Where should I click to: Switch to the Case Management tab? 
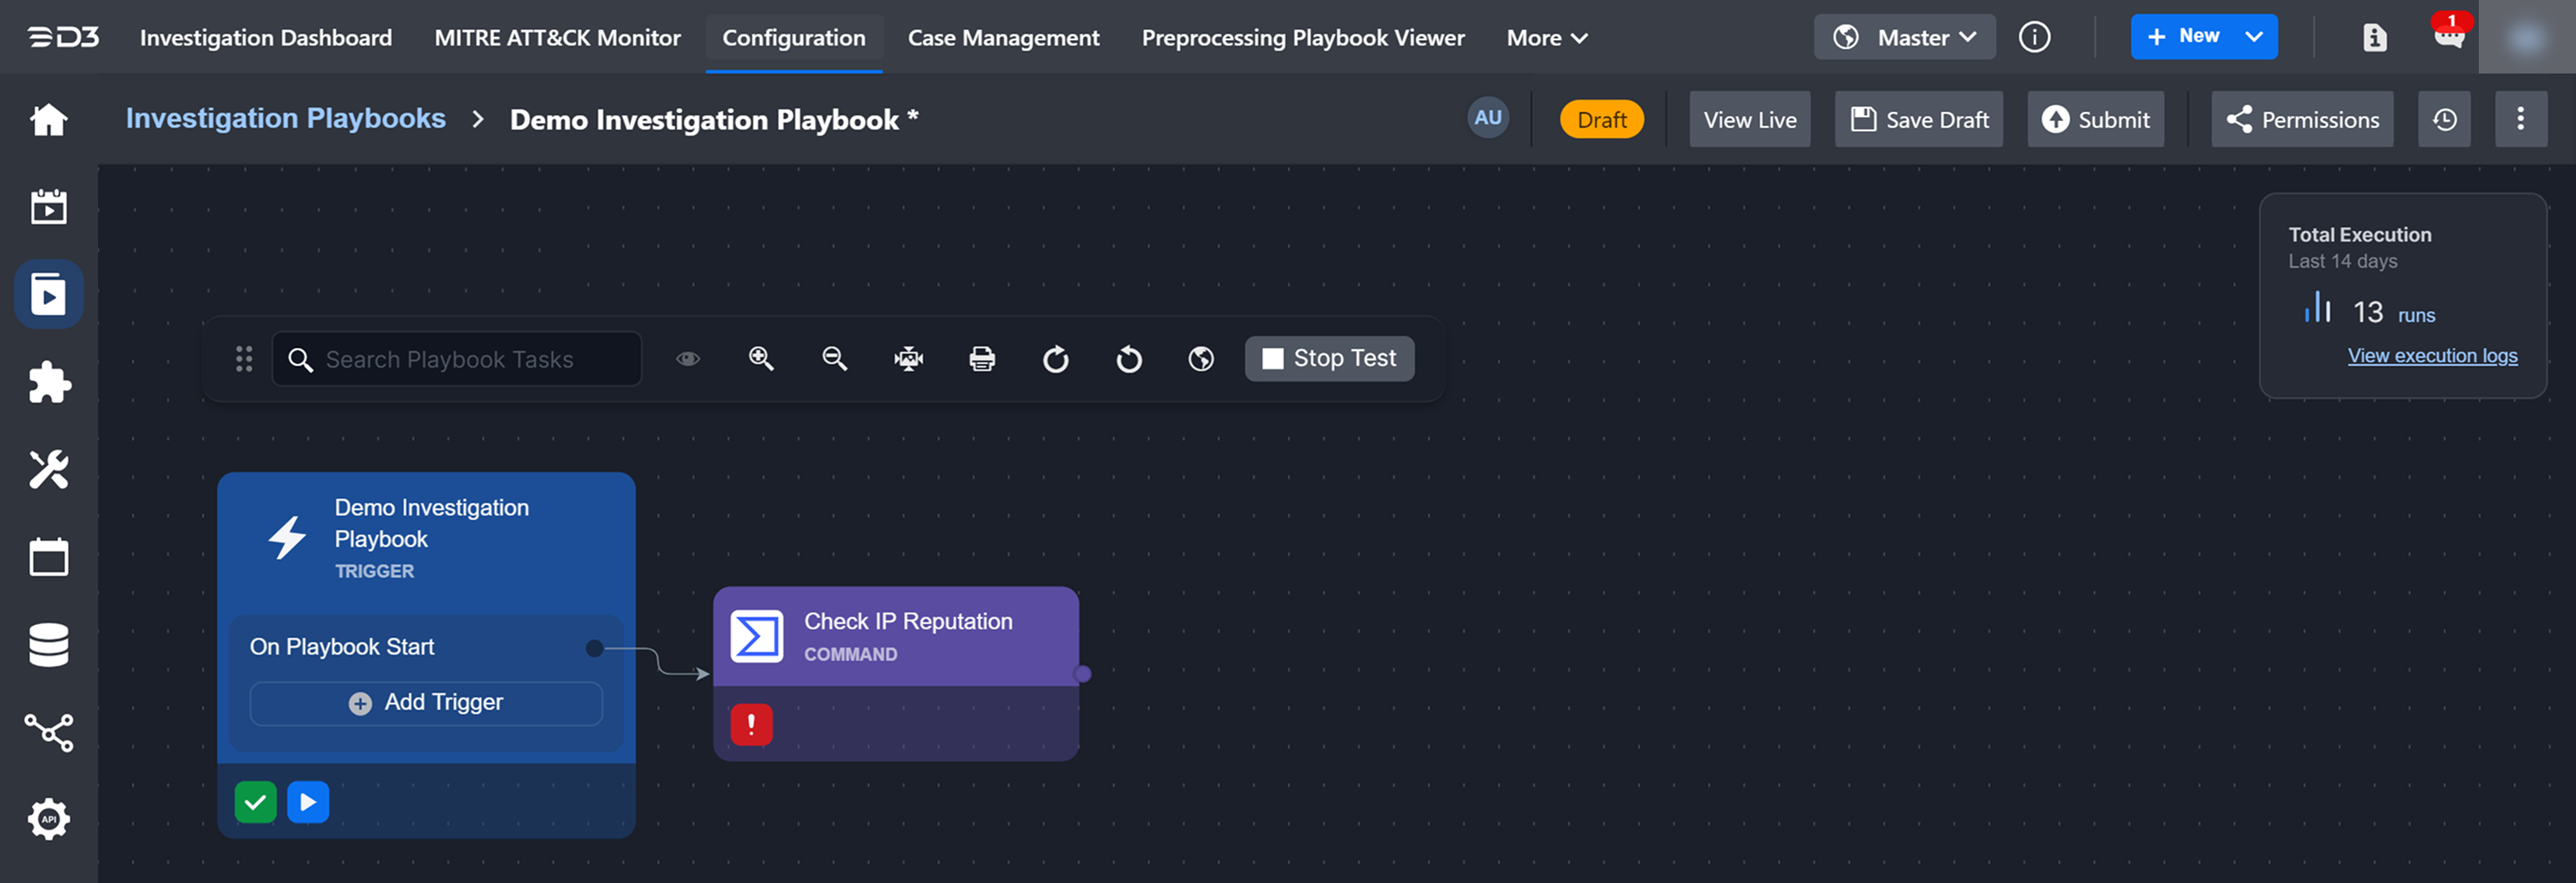coord(1003,38)
